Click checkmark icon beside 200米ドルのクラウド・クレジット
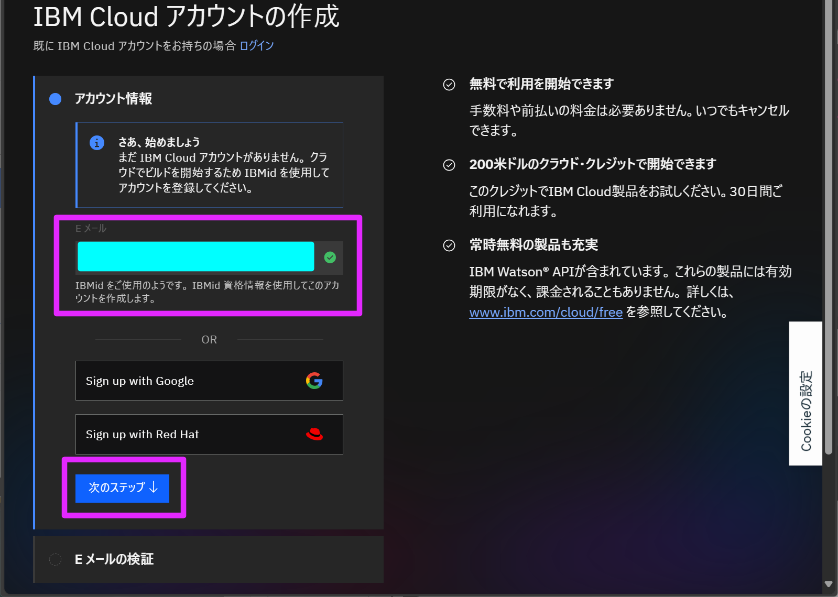The height and width of the screenshot is (597, 838). click(449, 165)
